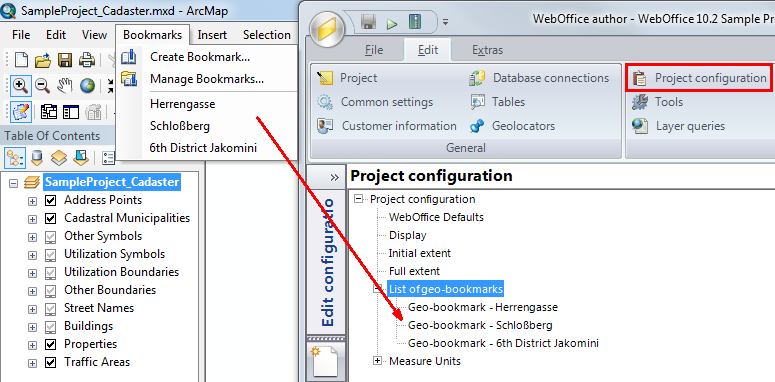Expand the configuration panel with » button
Screen dimensions: 775x382
click(x=335, y=177)
